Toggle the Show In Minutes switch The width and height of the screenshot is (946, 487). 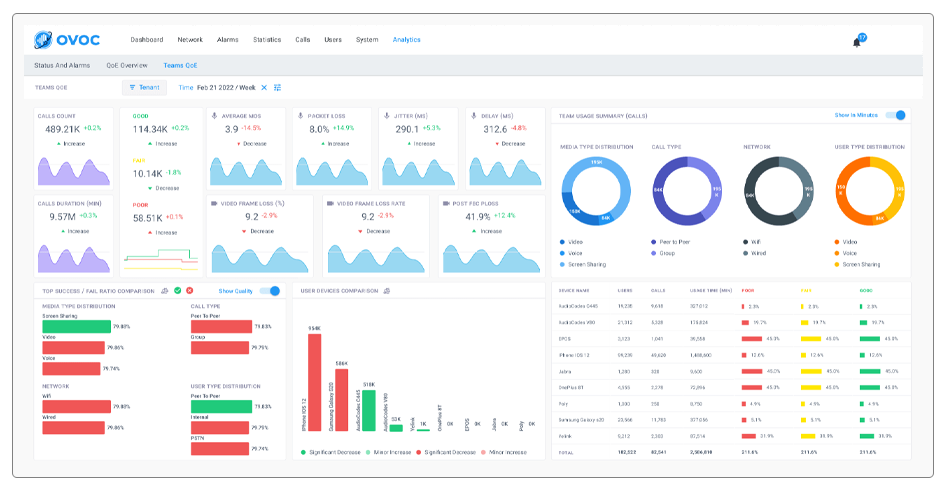895,115
